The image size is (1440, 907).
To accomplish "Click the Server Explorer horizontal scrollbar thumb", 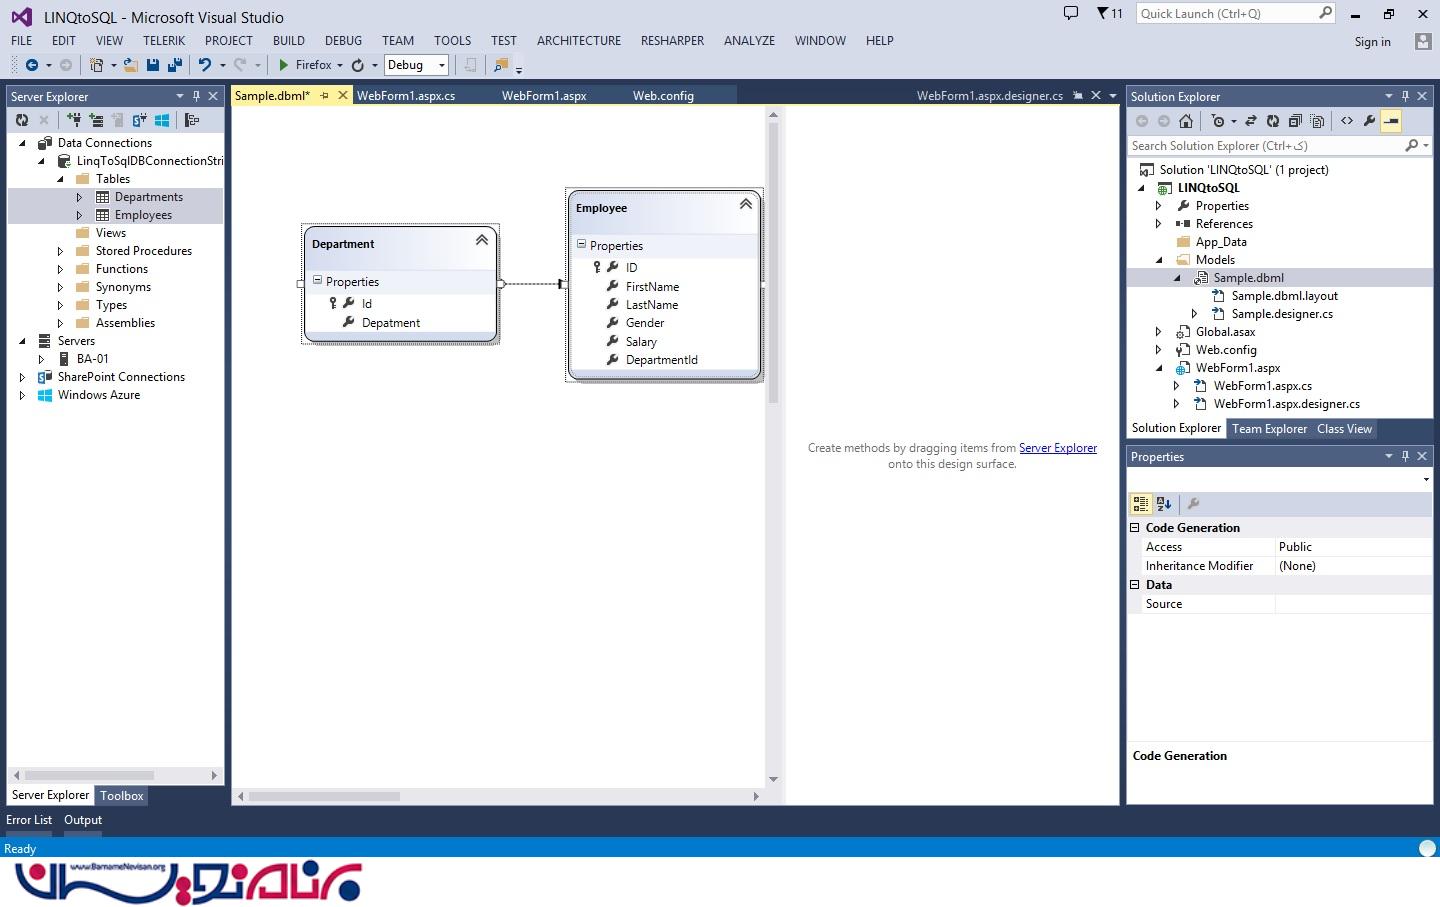I will click(89, 775).
